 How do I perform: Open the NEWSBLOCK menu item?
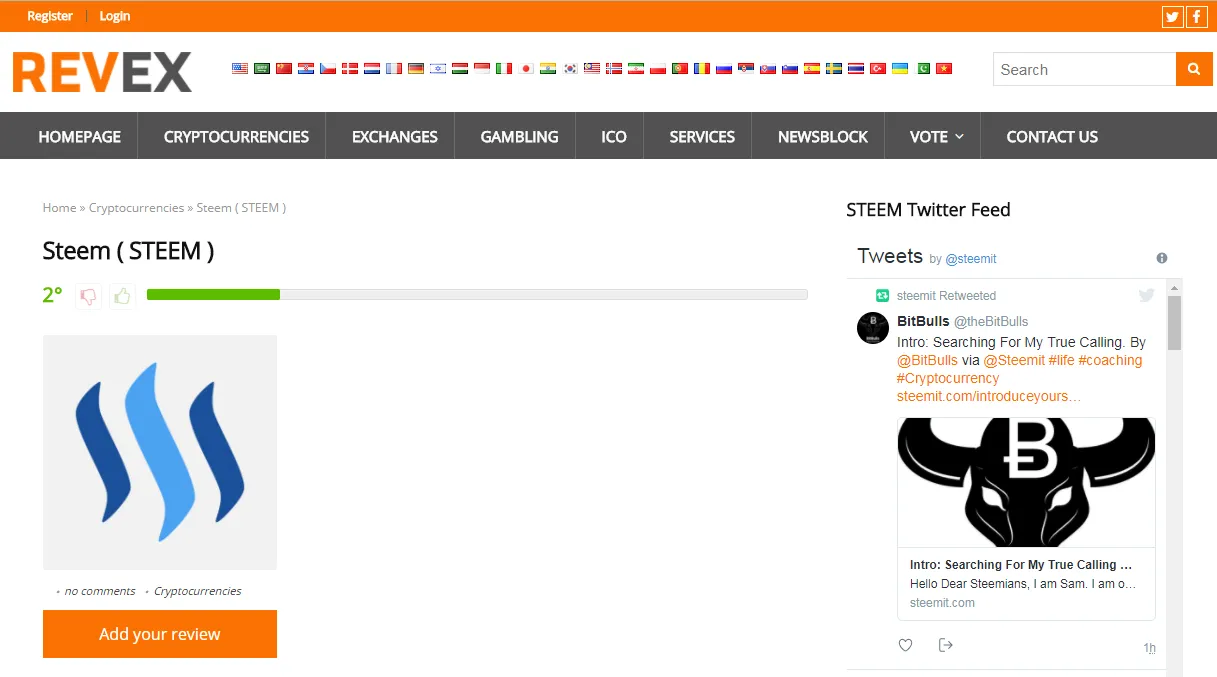pyautogui.click(x=823, y=137)
